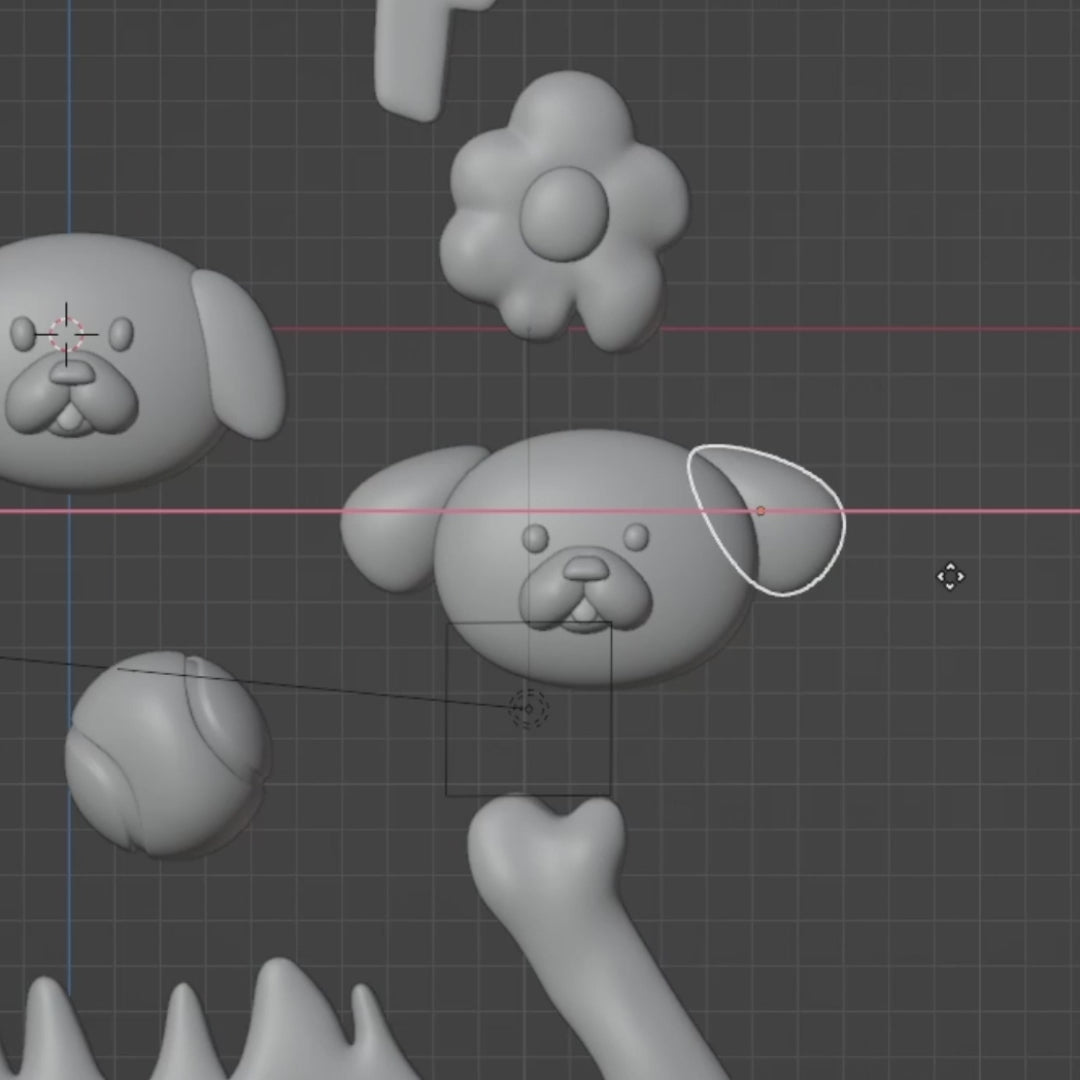Screen dimensions: 1080x1080
Task: Click the cropped dog's tongue
Action: click(x=68, y=420)
